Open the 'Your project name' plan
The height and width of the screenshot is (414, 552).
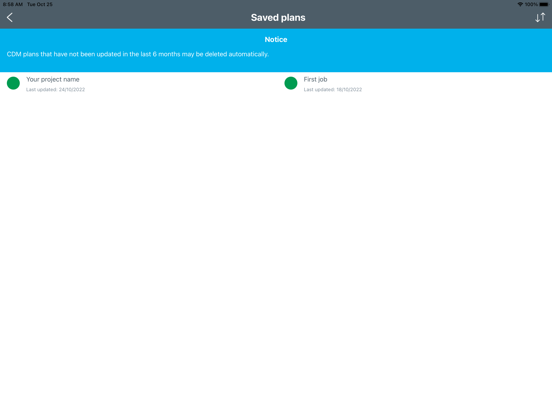tap(53, 80)
